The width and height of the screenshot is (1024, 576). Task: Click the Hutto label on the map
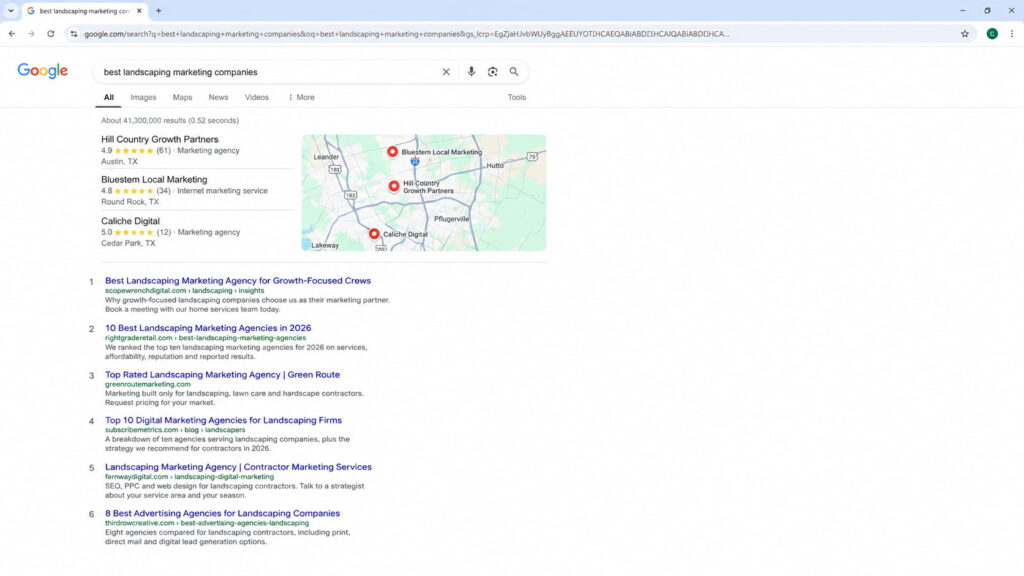tap(495, 165)
